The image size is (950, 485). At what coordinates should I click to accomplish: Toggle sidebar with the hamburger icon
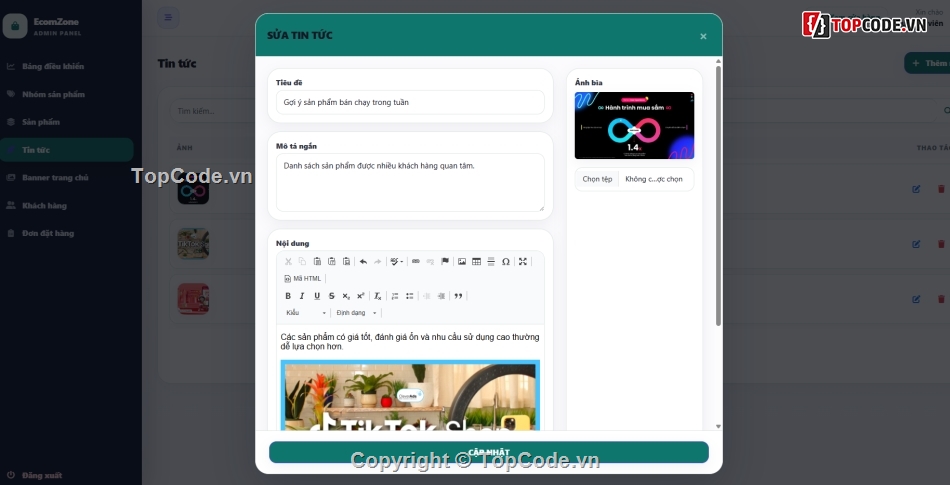pyautogui.click(x=168, y=18)
